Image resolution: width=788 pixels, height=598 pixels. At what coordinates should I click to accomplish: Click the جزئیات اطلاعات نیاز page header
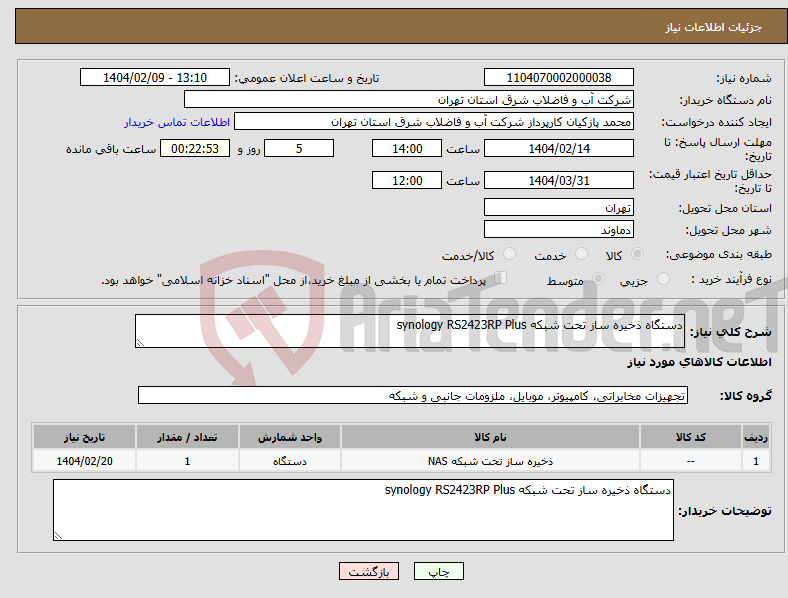(x=714, y=27)
